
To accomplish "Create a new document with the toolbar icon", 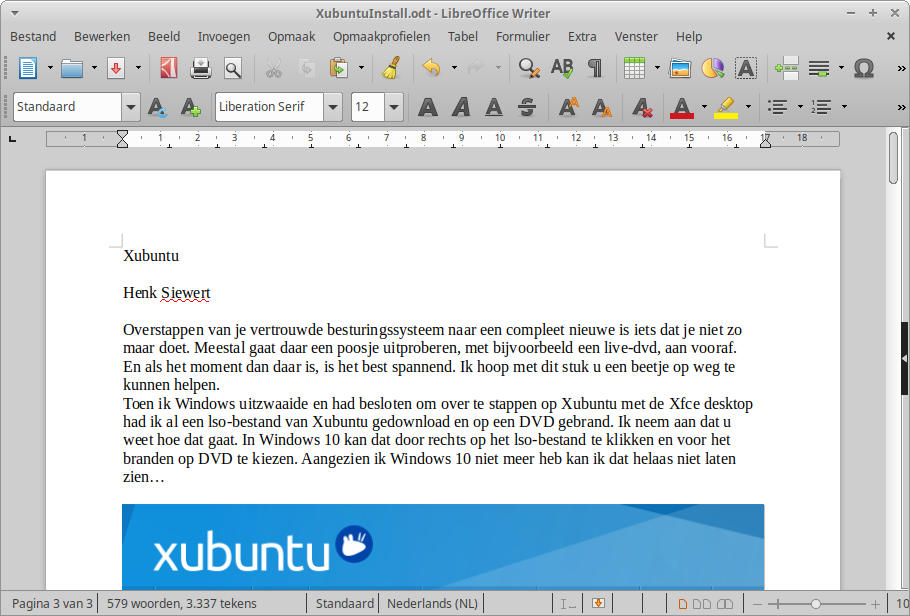I will pyautogui.click(x=28, y=69).
